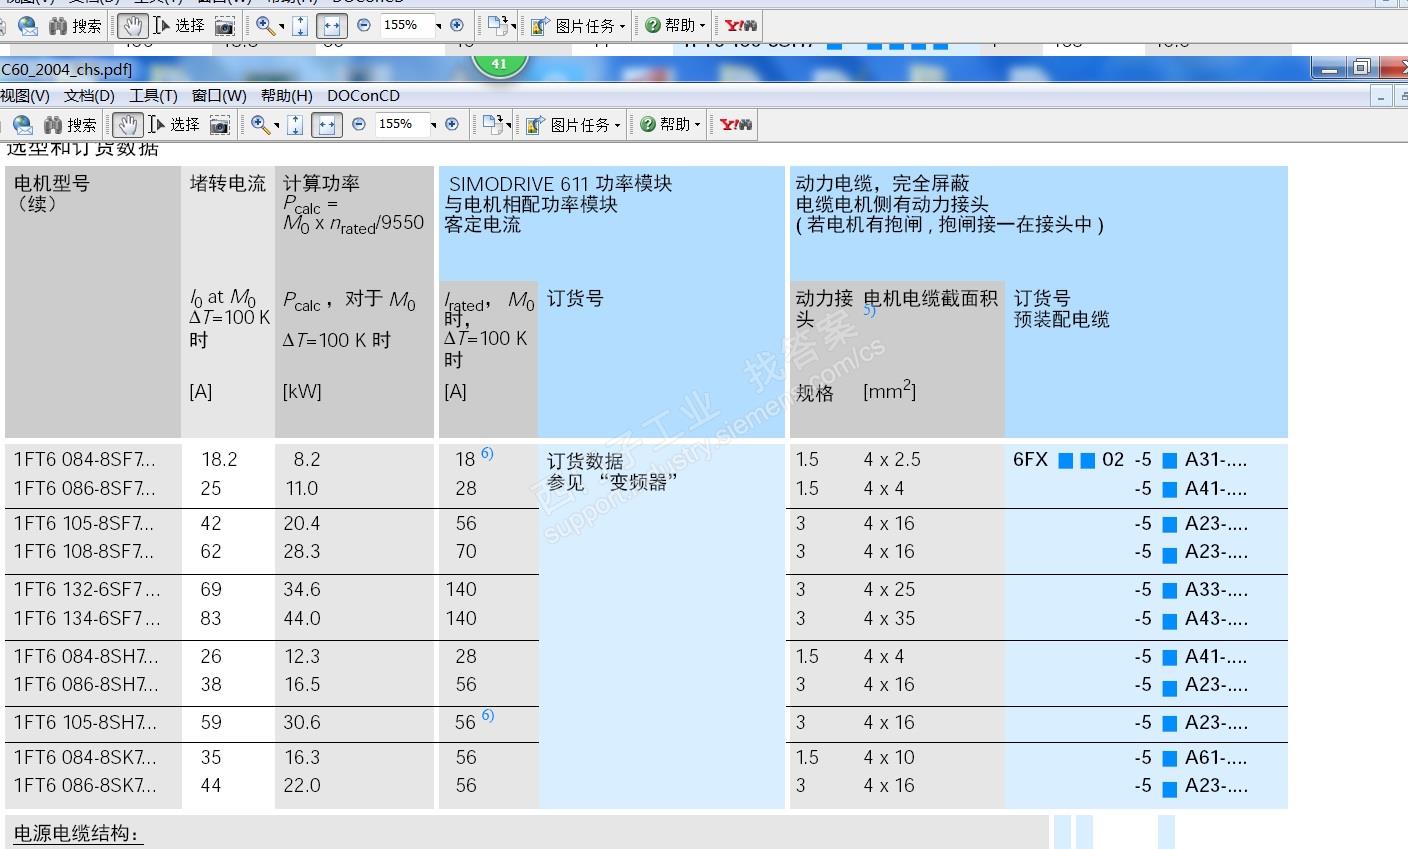Toggle Fit Width in the topmost window toolbar
Viewport: 1408px width, 849px height.
click(331, 25)
